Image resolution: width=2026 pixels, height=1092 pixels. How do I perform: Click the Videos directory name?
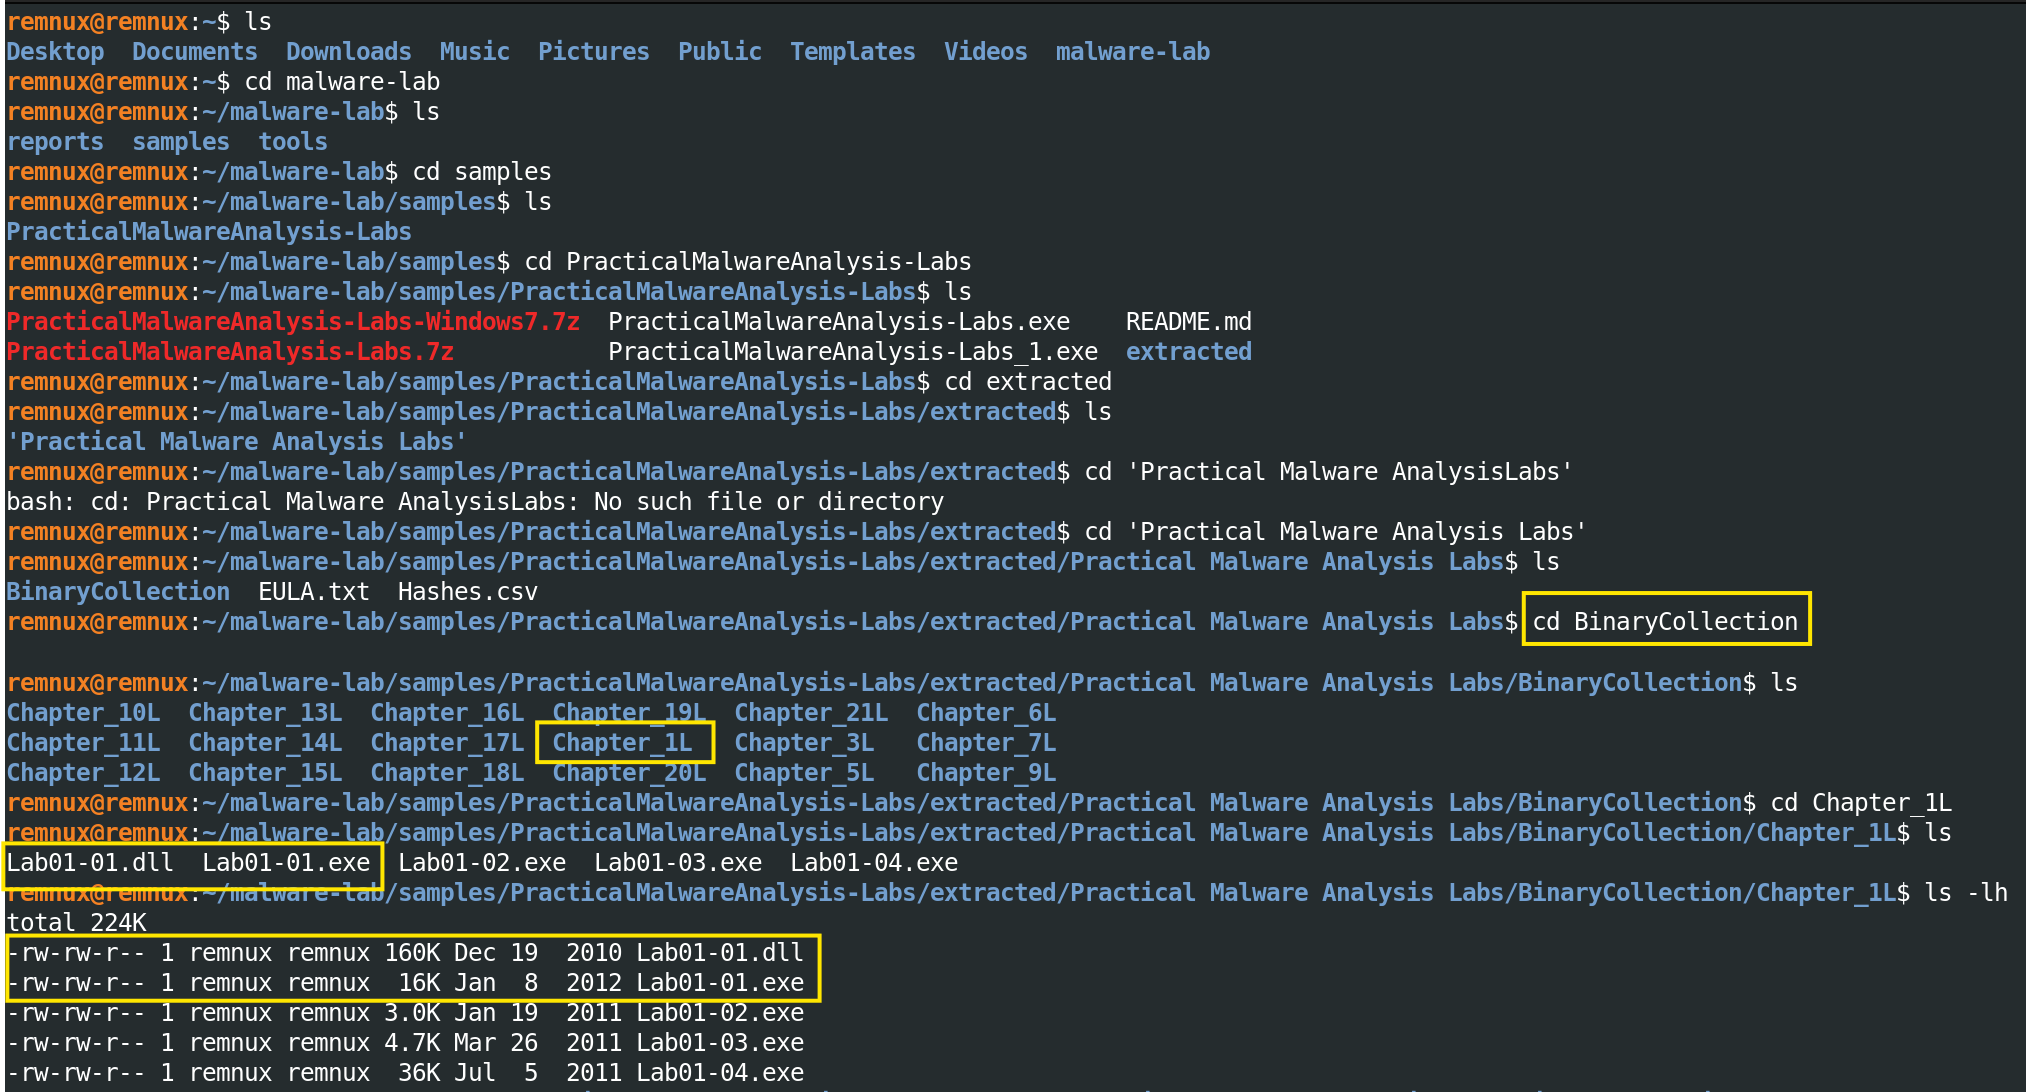(x=986, y=52)
